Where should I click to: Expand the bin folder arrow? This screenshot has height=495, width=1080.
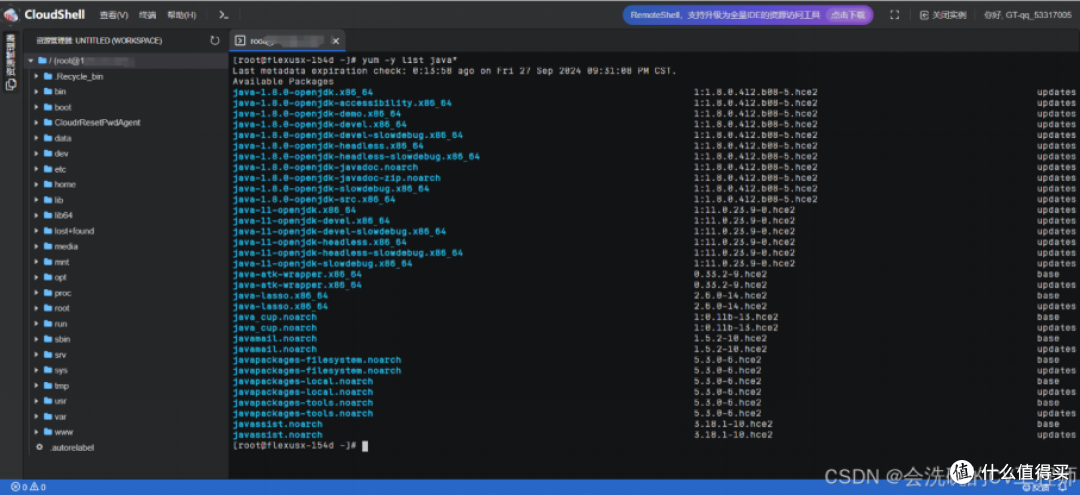tap(37, 92)
